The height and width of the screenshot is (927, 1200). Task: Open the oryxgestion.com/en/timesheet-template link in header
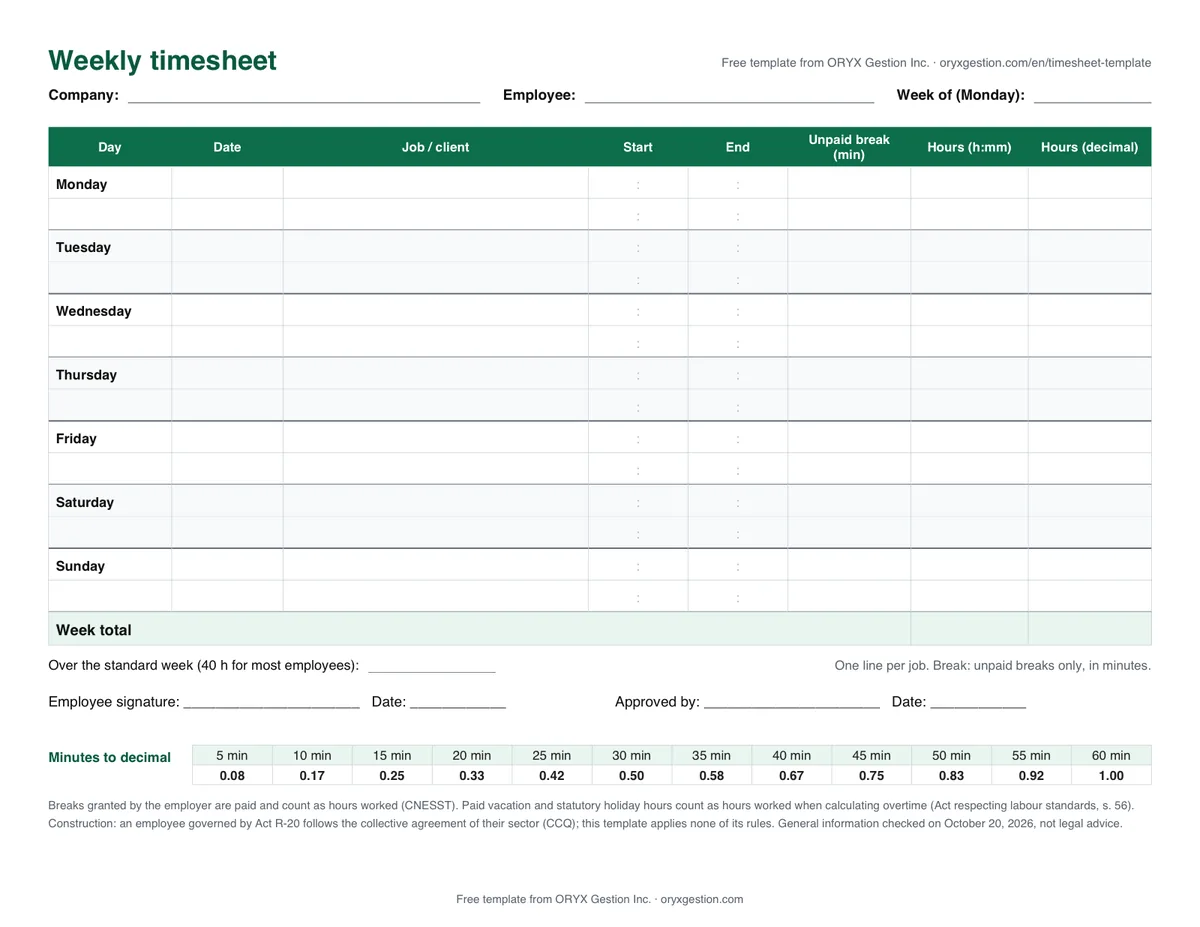point(1045,63)
